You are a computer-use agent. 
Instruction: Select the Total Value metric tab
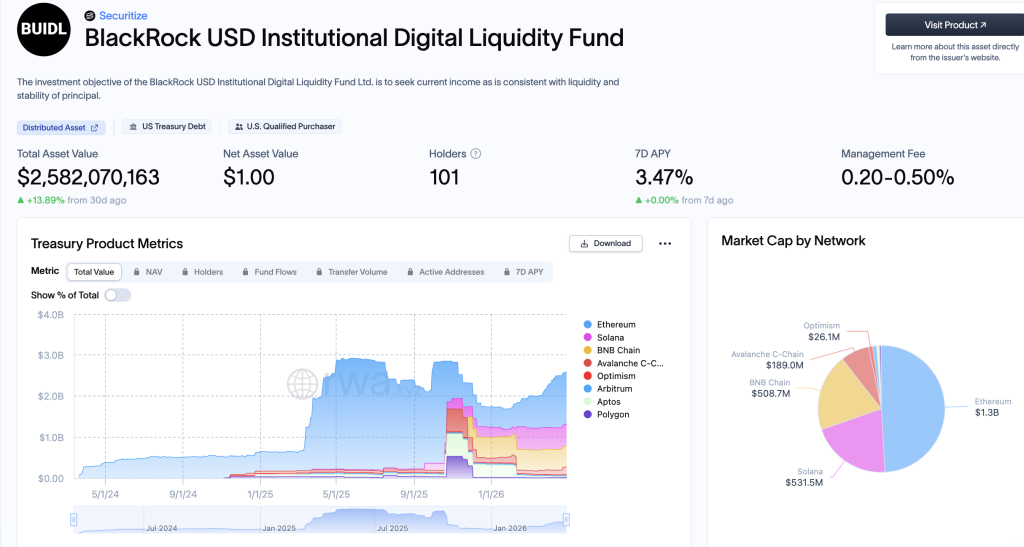coord(94,272)
